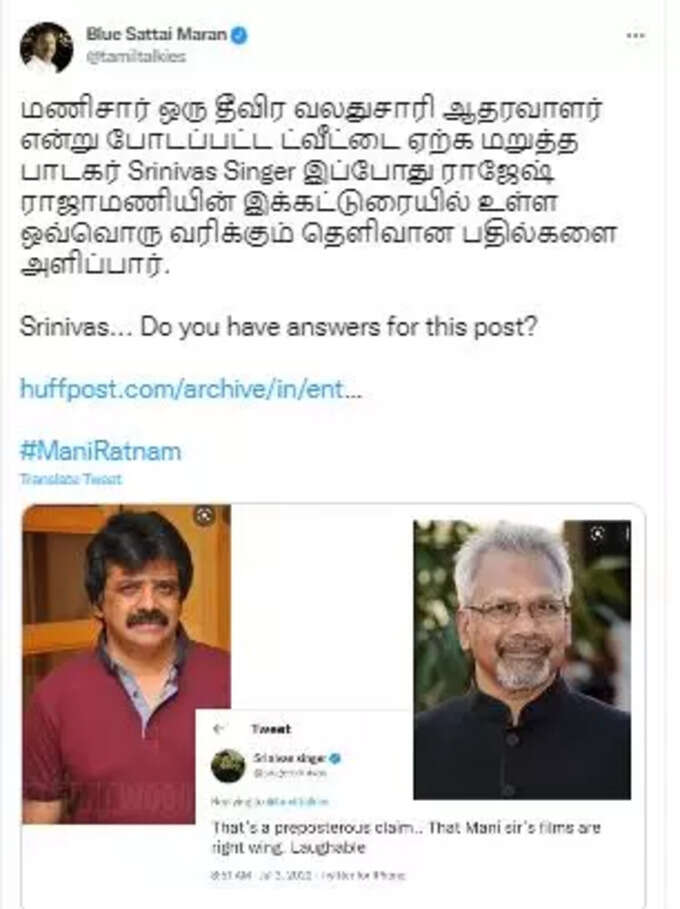Open Blue Sattai Maran's profile avatar
The width and height of the screenshot is (680, 909).
click(x=46, y=48)
